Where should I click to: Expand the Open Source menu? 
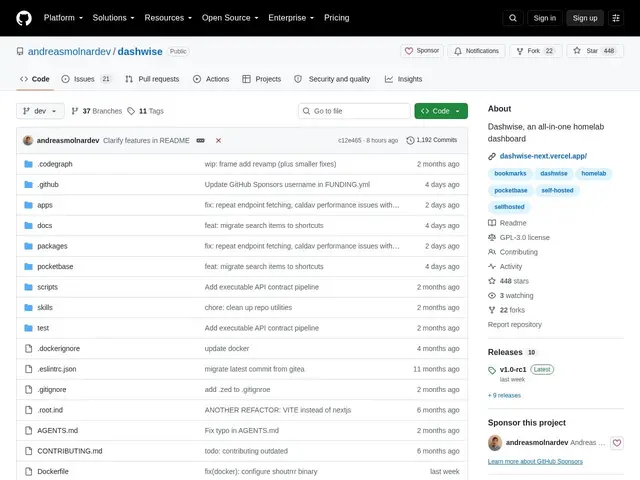[x=230, y=18]
